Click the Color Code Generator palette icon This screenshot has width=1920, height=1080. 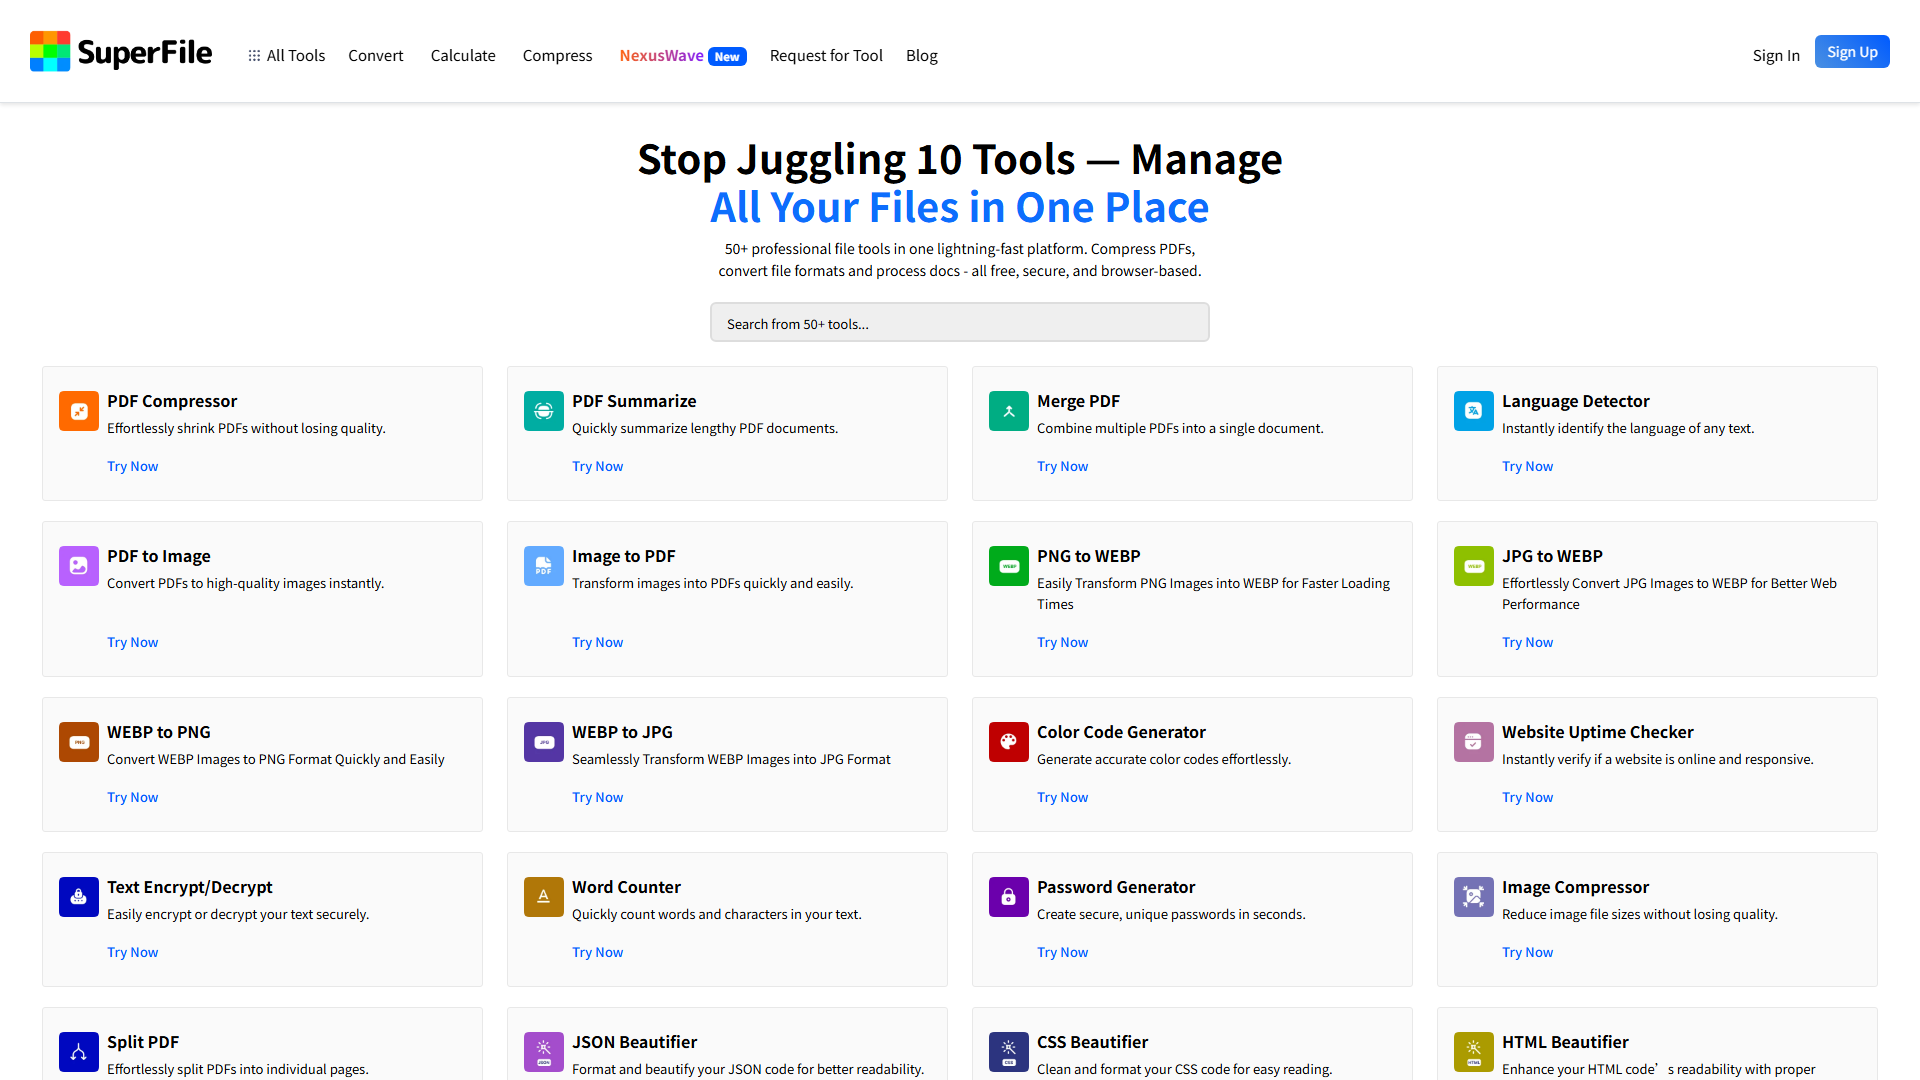tap(1008, 742)
